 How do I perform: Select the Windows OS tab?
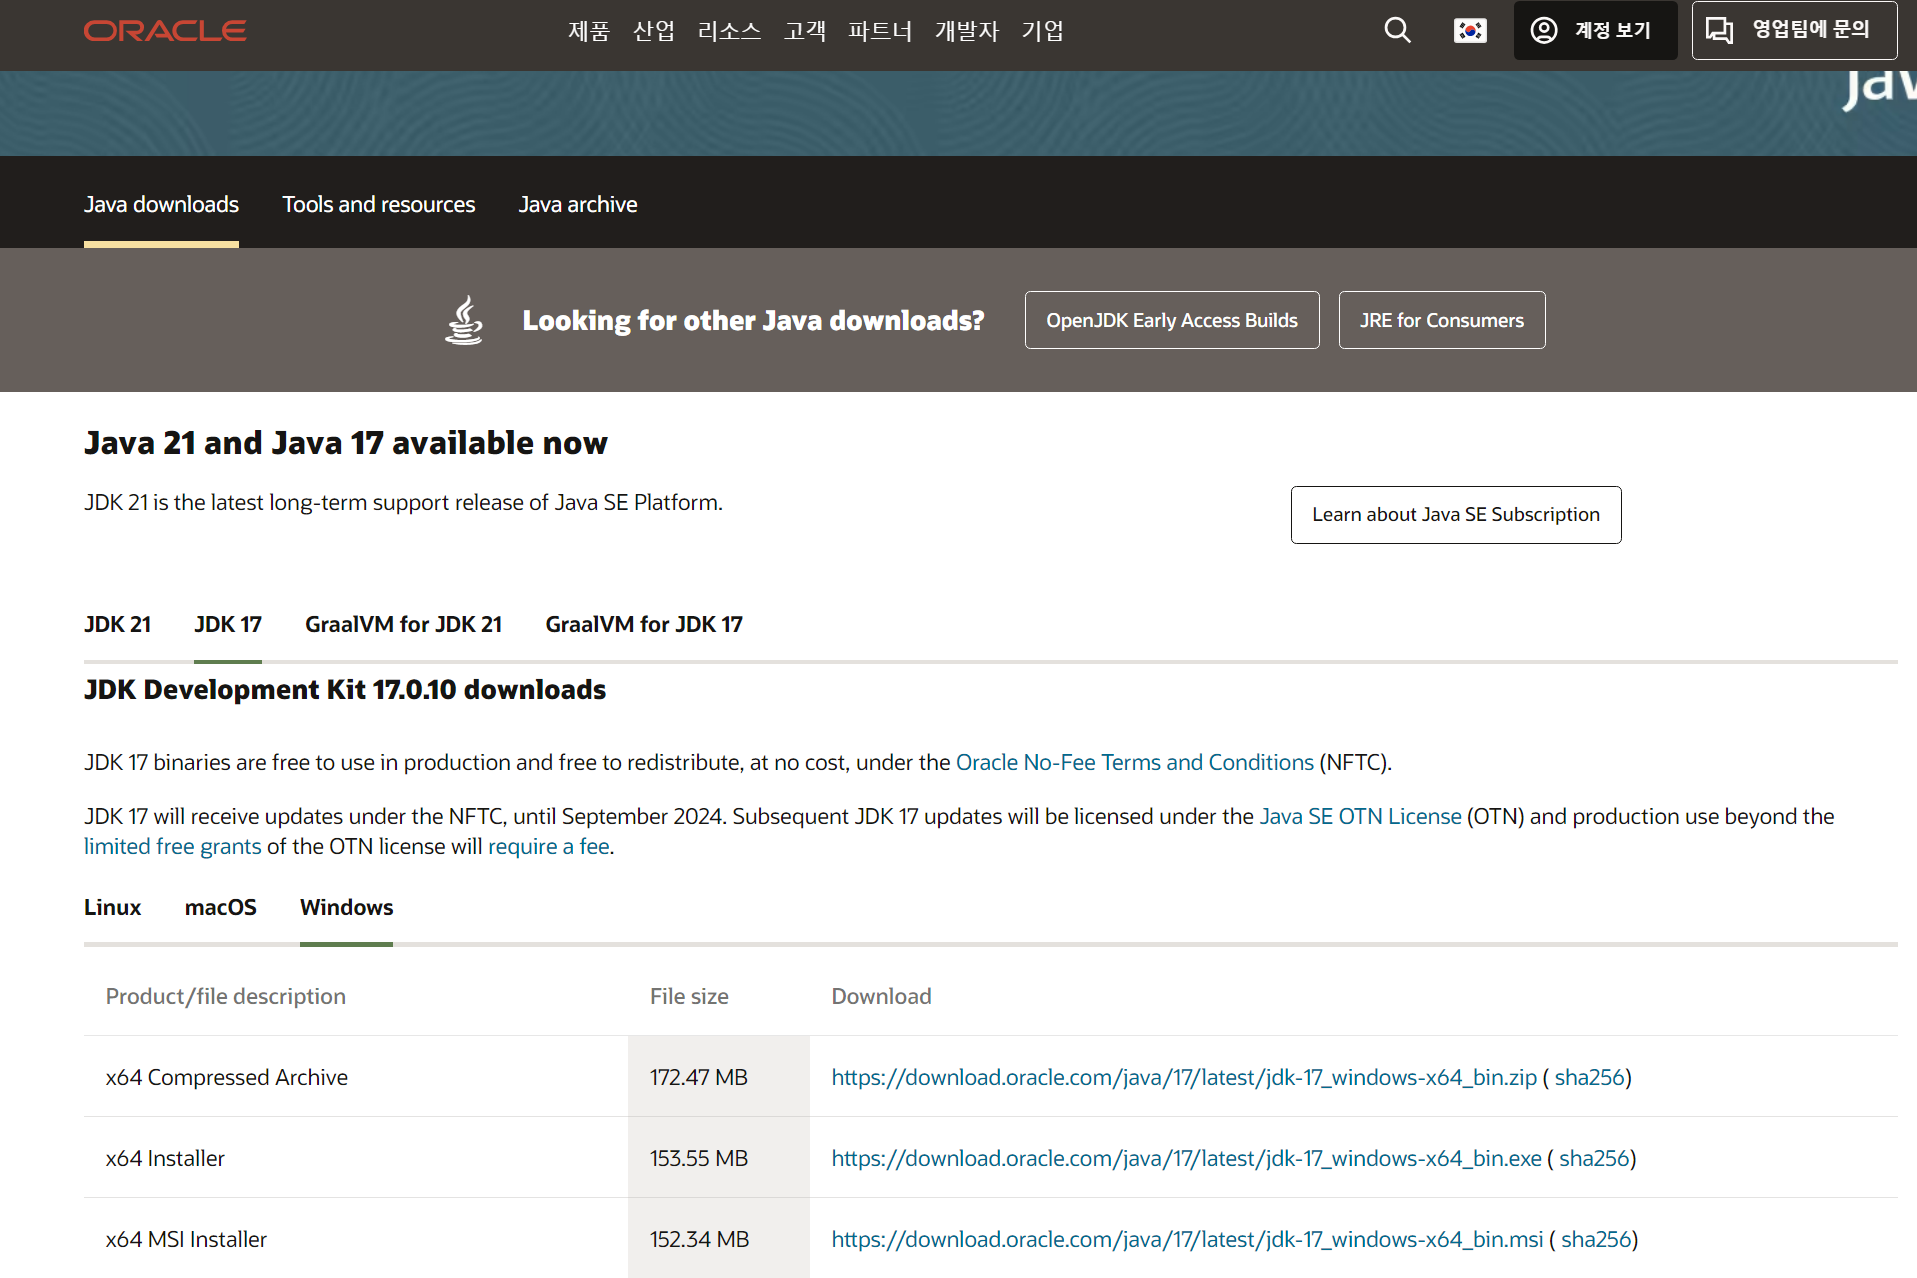(346, 907)
